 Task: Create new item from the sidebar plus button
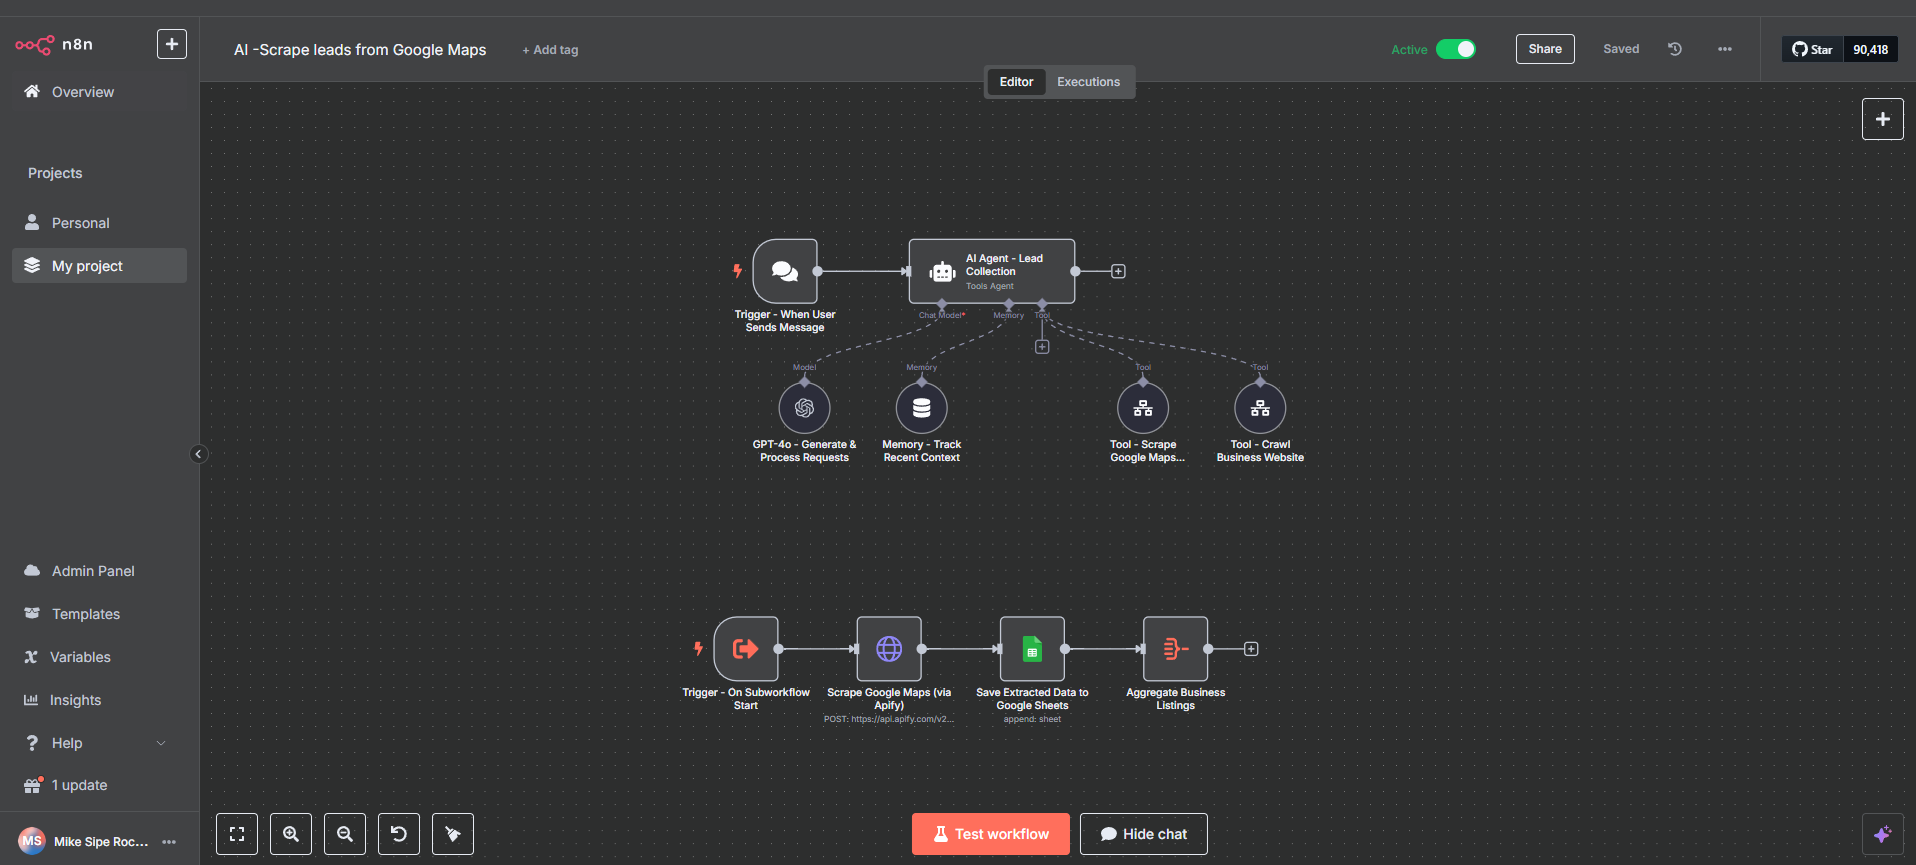(x=172, y=44)
